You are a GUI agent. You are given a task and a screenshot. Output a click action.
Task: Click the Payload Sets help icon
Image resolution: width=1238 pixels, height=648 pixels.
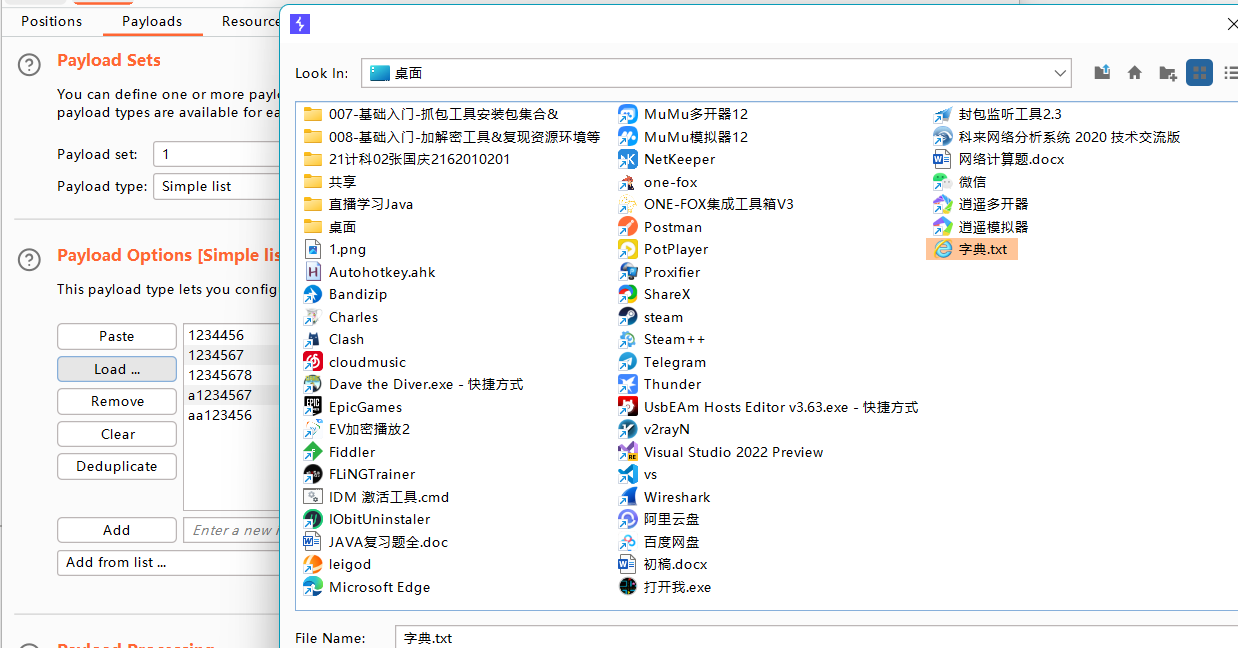pyautogui.click(x=30, y=65)
